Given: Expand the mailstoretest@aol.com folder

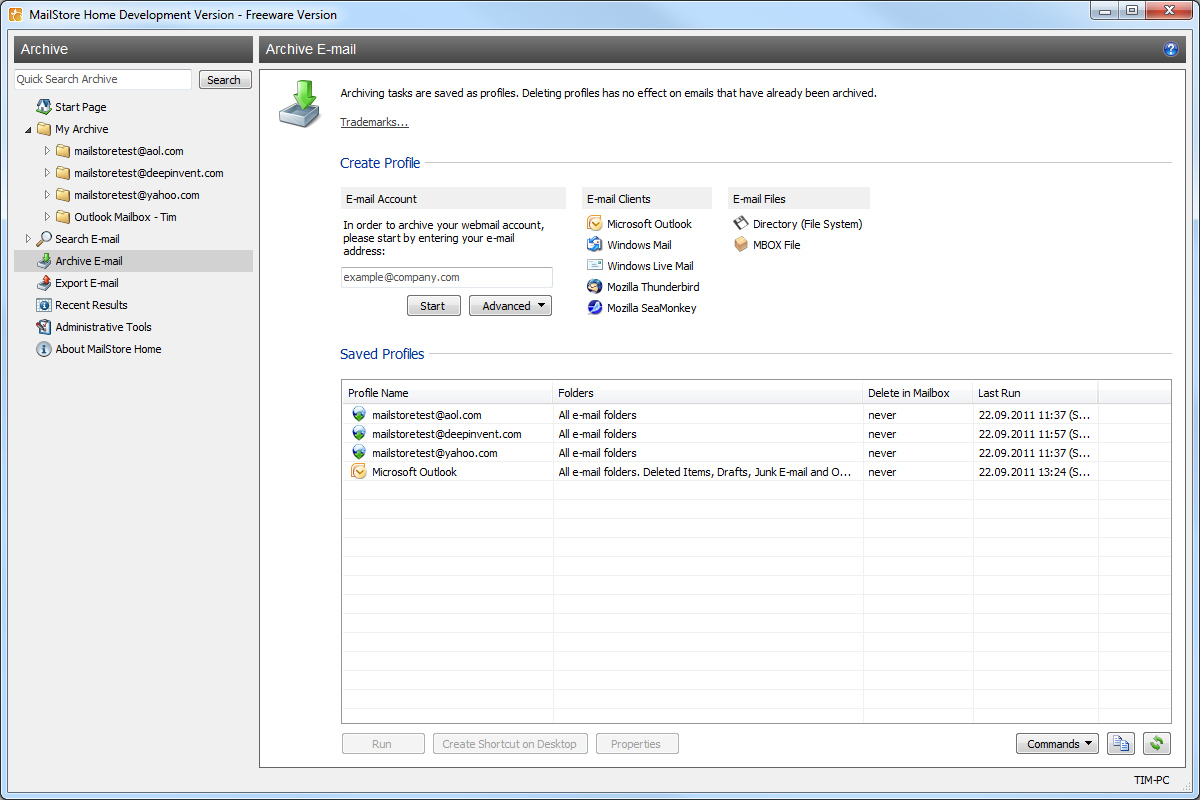Looking at the screenshot, I should tap(46, 150).
